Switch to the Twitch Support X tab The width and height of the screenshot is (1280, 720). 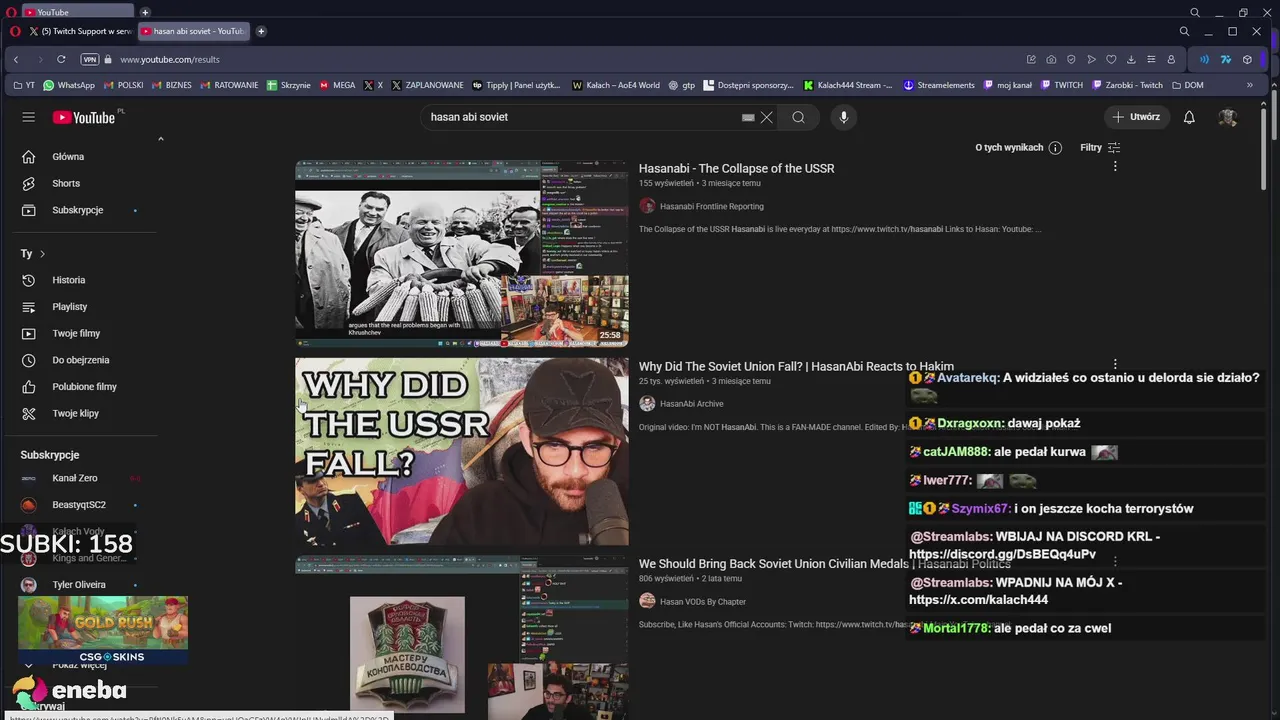80,31
